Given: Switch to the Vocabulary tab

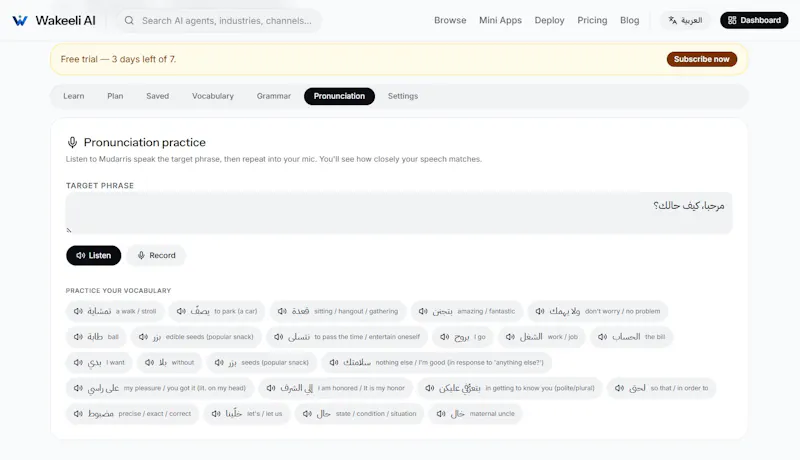Looking at the screenshot, I should [213, 96].
